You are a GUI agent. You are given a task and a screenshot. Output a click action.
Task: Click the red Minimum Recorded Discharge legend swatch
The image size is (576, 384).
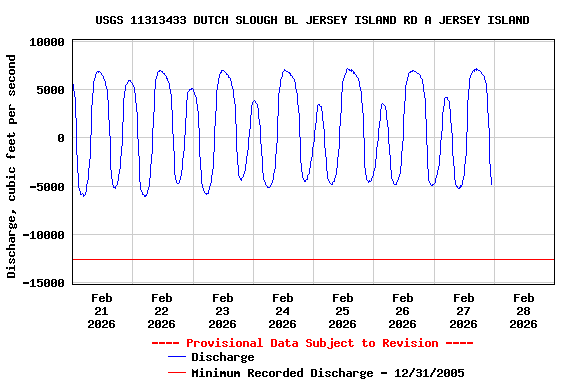177,373
